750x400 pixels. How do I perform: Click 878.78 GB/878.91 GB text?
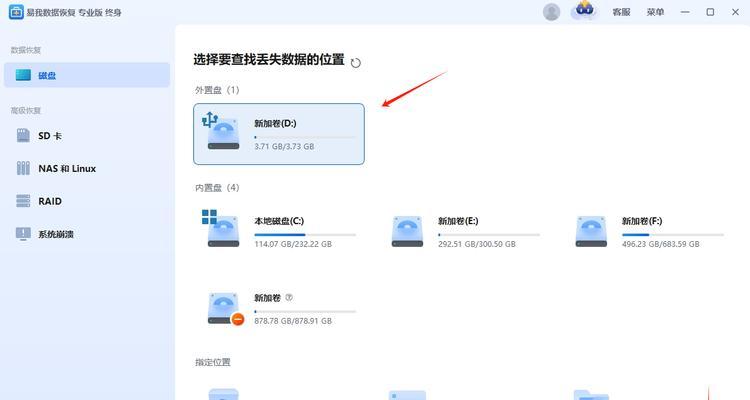293,321
